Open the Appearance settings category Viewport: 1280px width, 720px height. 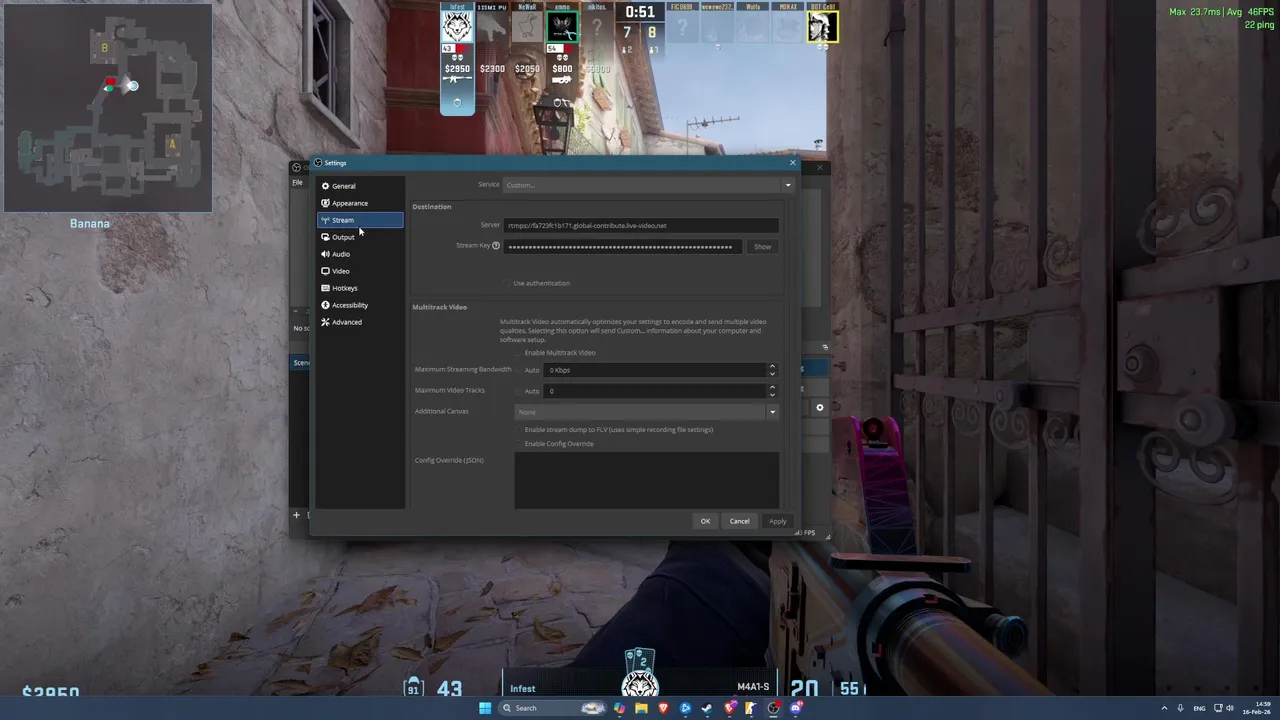click(360, 203)
